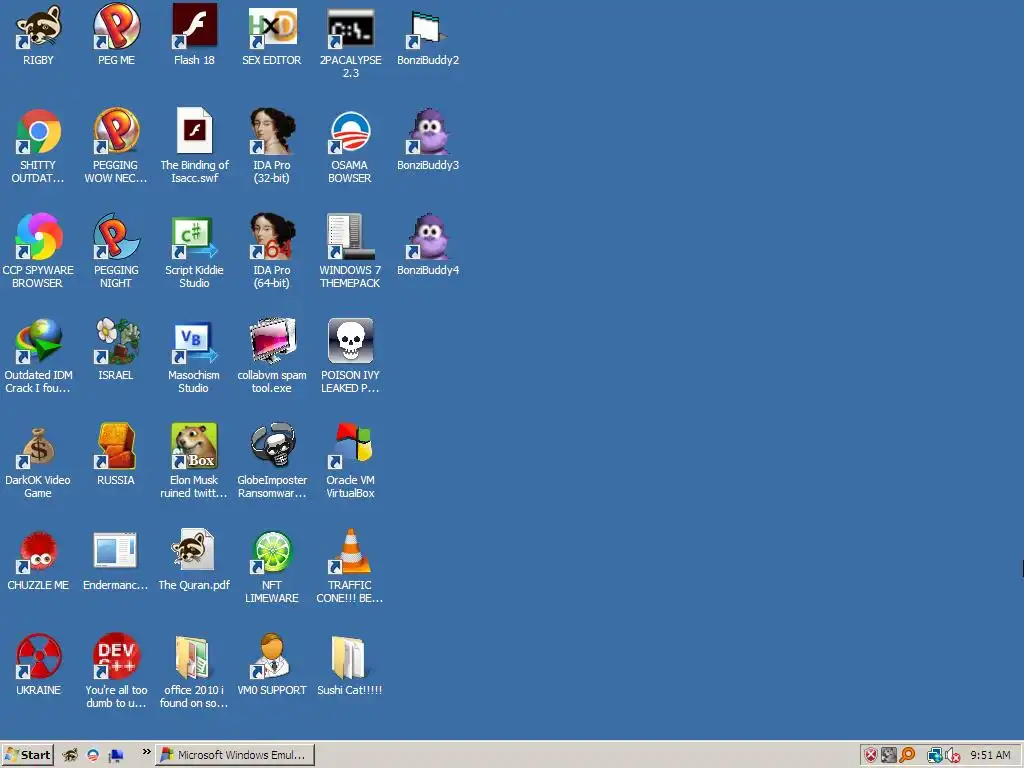Select the radiation icon labeled UKRAINE

pos(39,656)
